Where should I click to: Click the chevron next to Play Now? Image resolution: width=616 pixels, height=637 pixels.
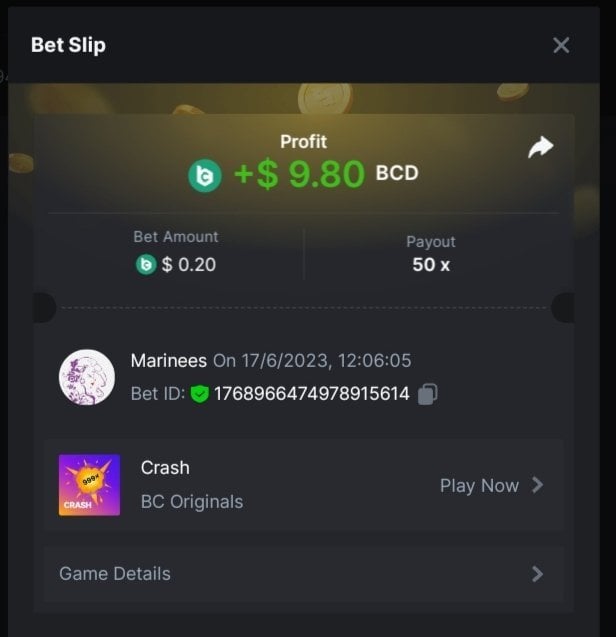point(538,485)
